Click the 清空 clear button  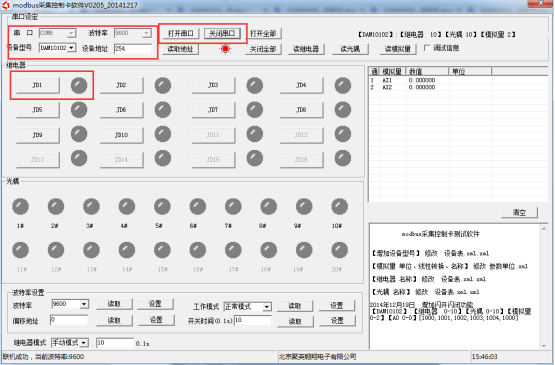519,212
